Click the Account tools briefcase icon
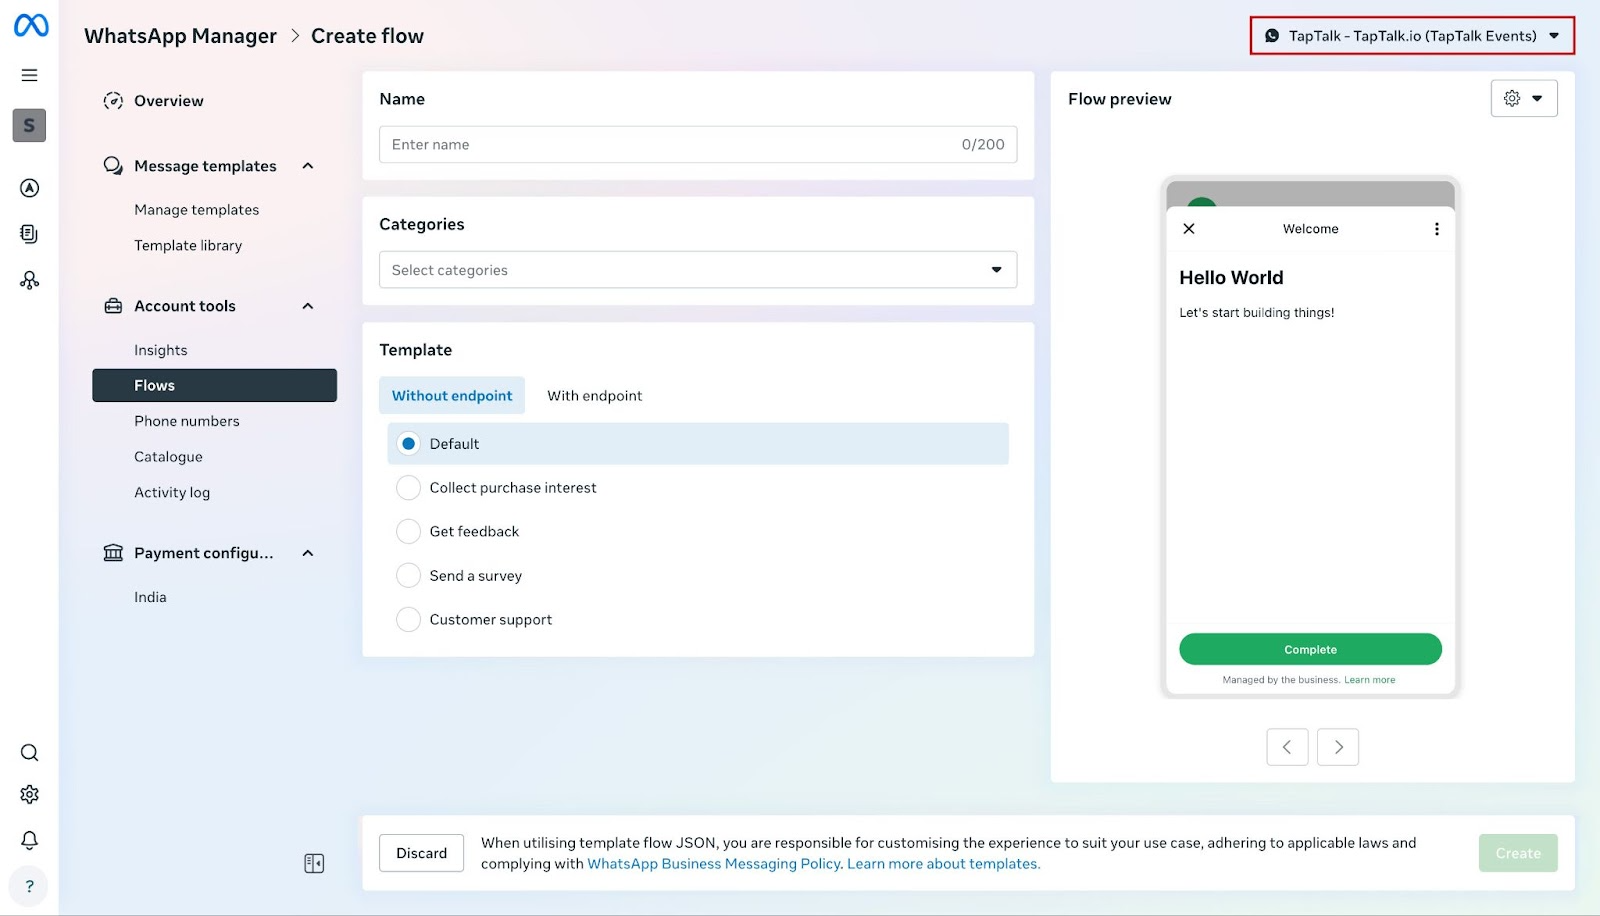 [x=113, y=306]
